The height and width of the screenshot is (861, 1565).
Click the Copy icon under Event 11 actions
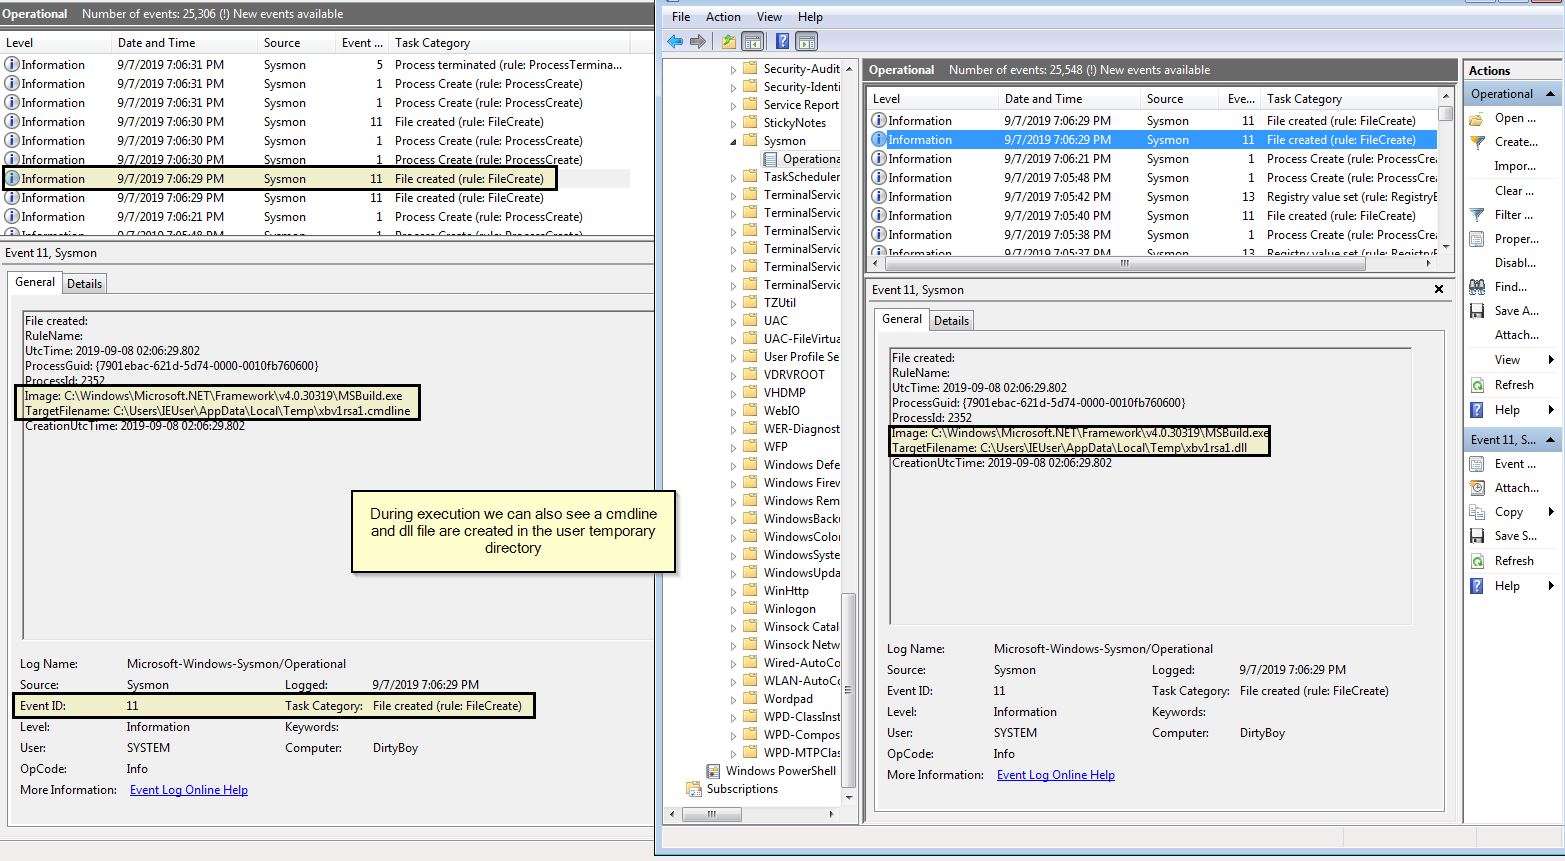pyautogui.click(x=1477, y=512)
